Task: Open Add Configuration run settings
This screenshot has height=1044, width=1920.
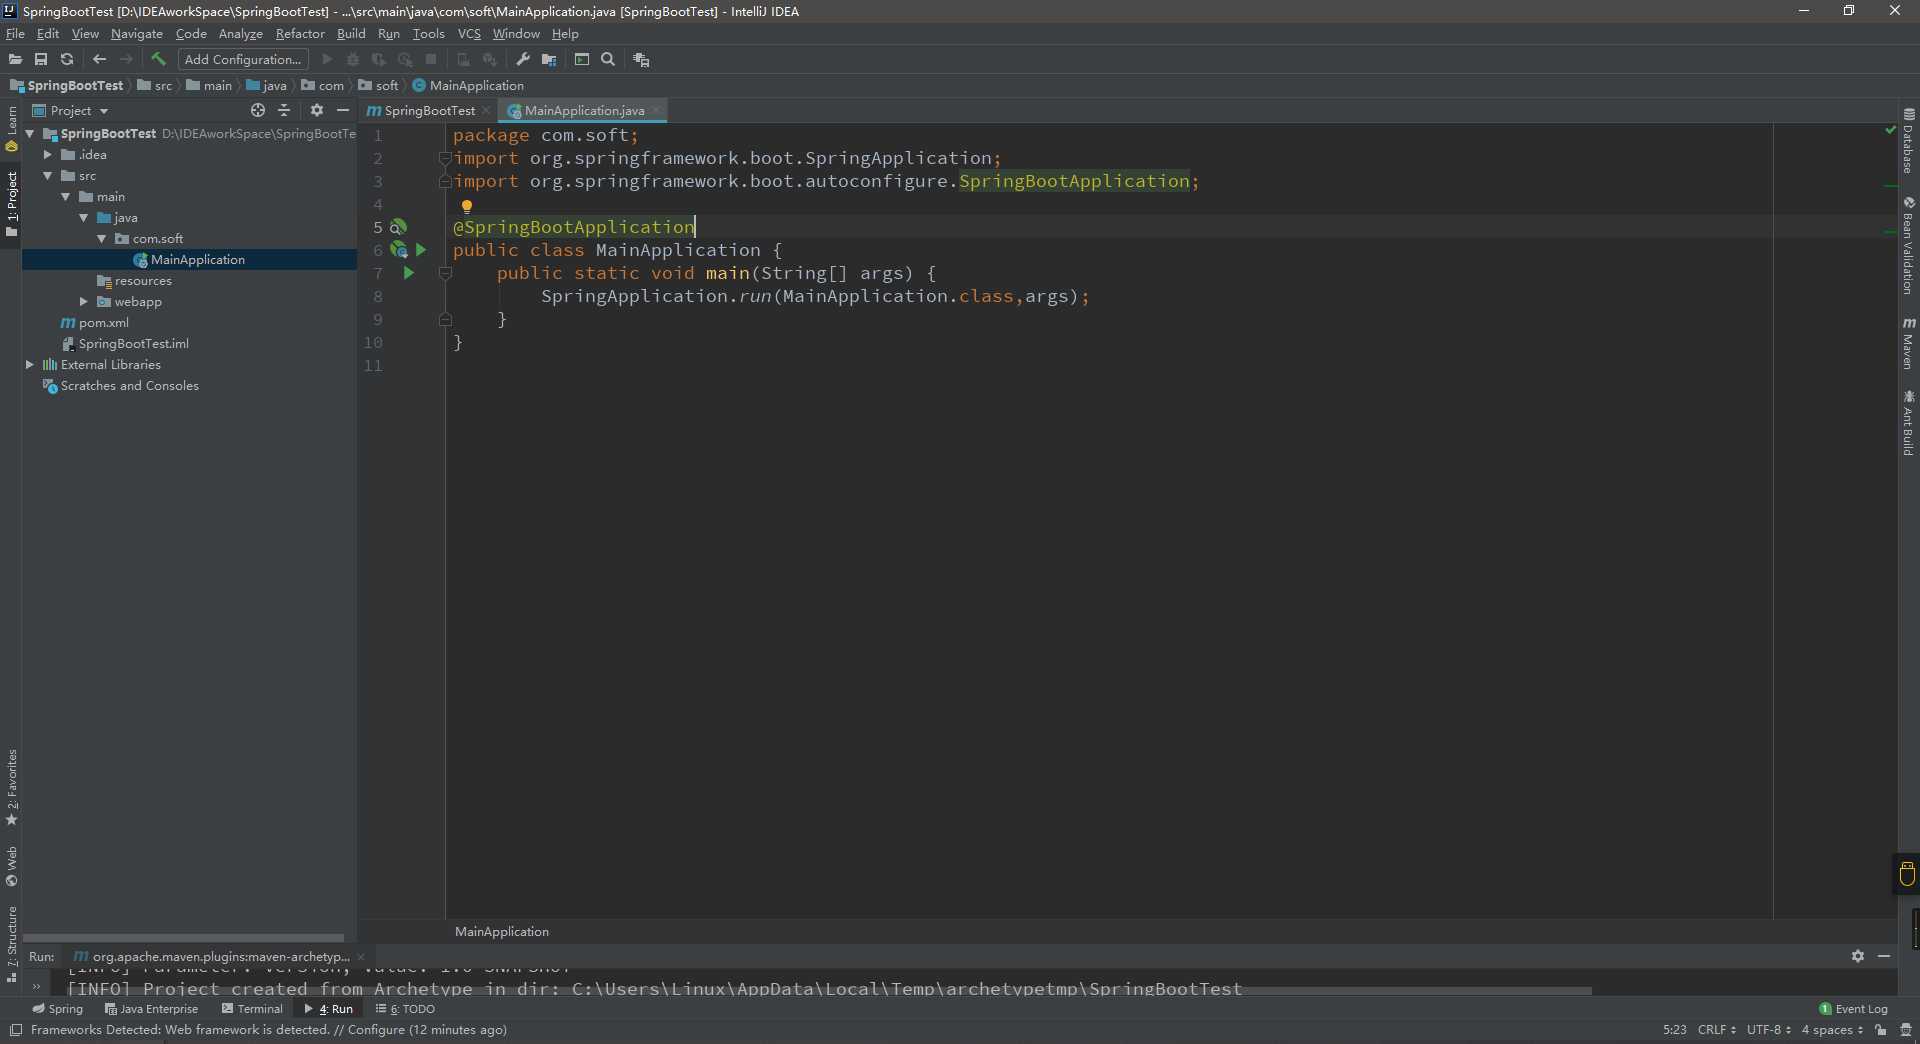Action: tap(243, 60)
